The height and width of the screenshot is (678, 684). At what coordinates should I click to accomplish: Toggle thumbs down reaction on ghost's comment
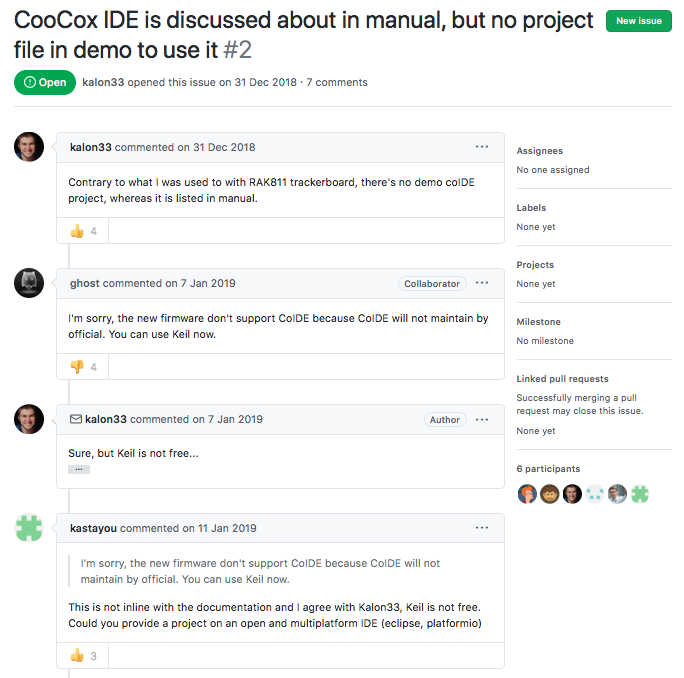click(83, 367)
